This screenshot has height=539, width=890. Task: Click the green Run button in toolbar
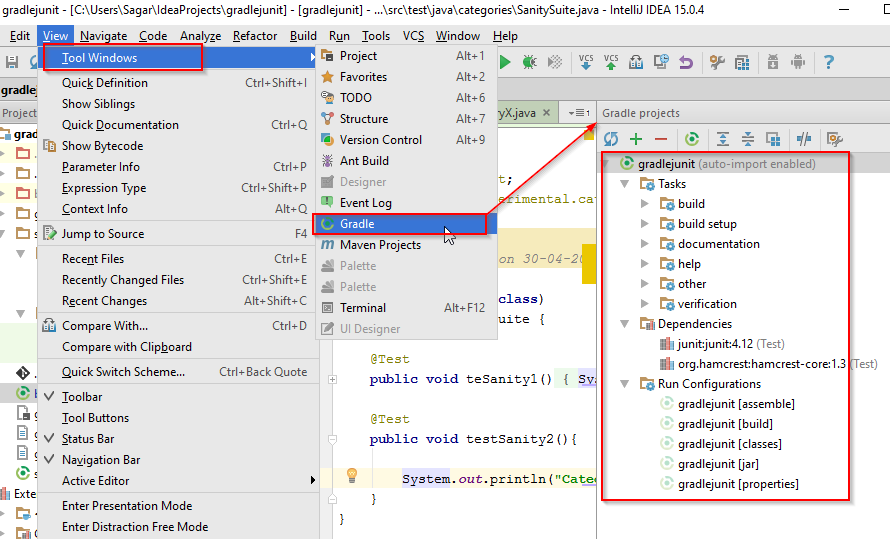click(x=505, y=62)
